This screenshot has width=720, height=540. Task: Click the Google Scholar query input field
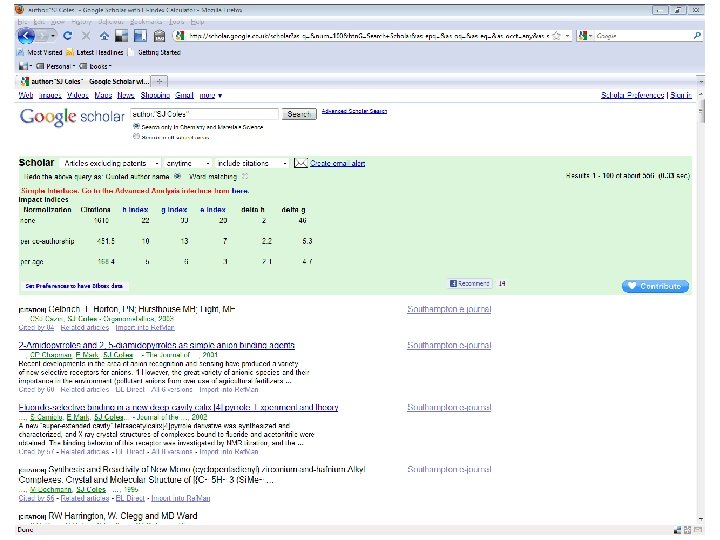click(x=204, y=114)
